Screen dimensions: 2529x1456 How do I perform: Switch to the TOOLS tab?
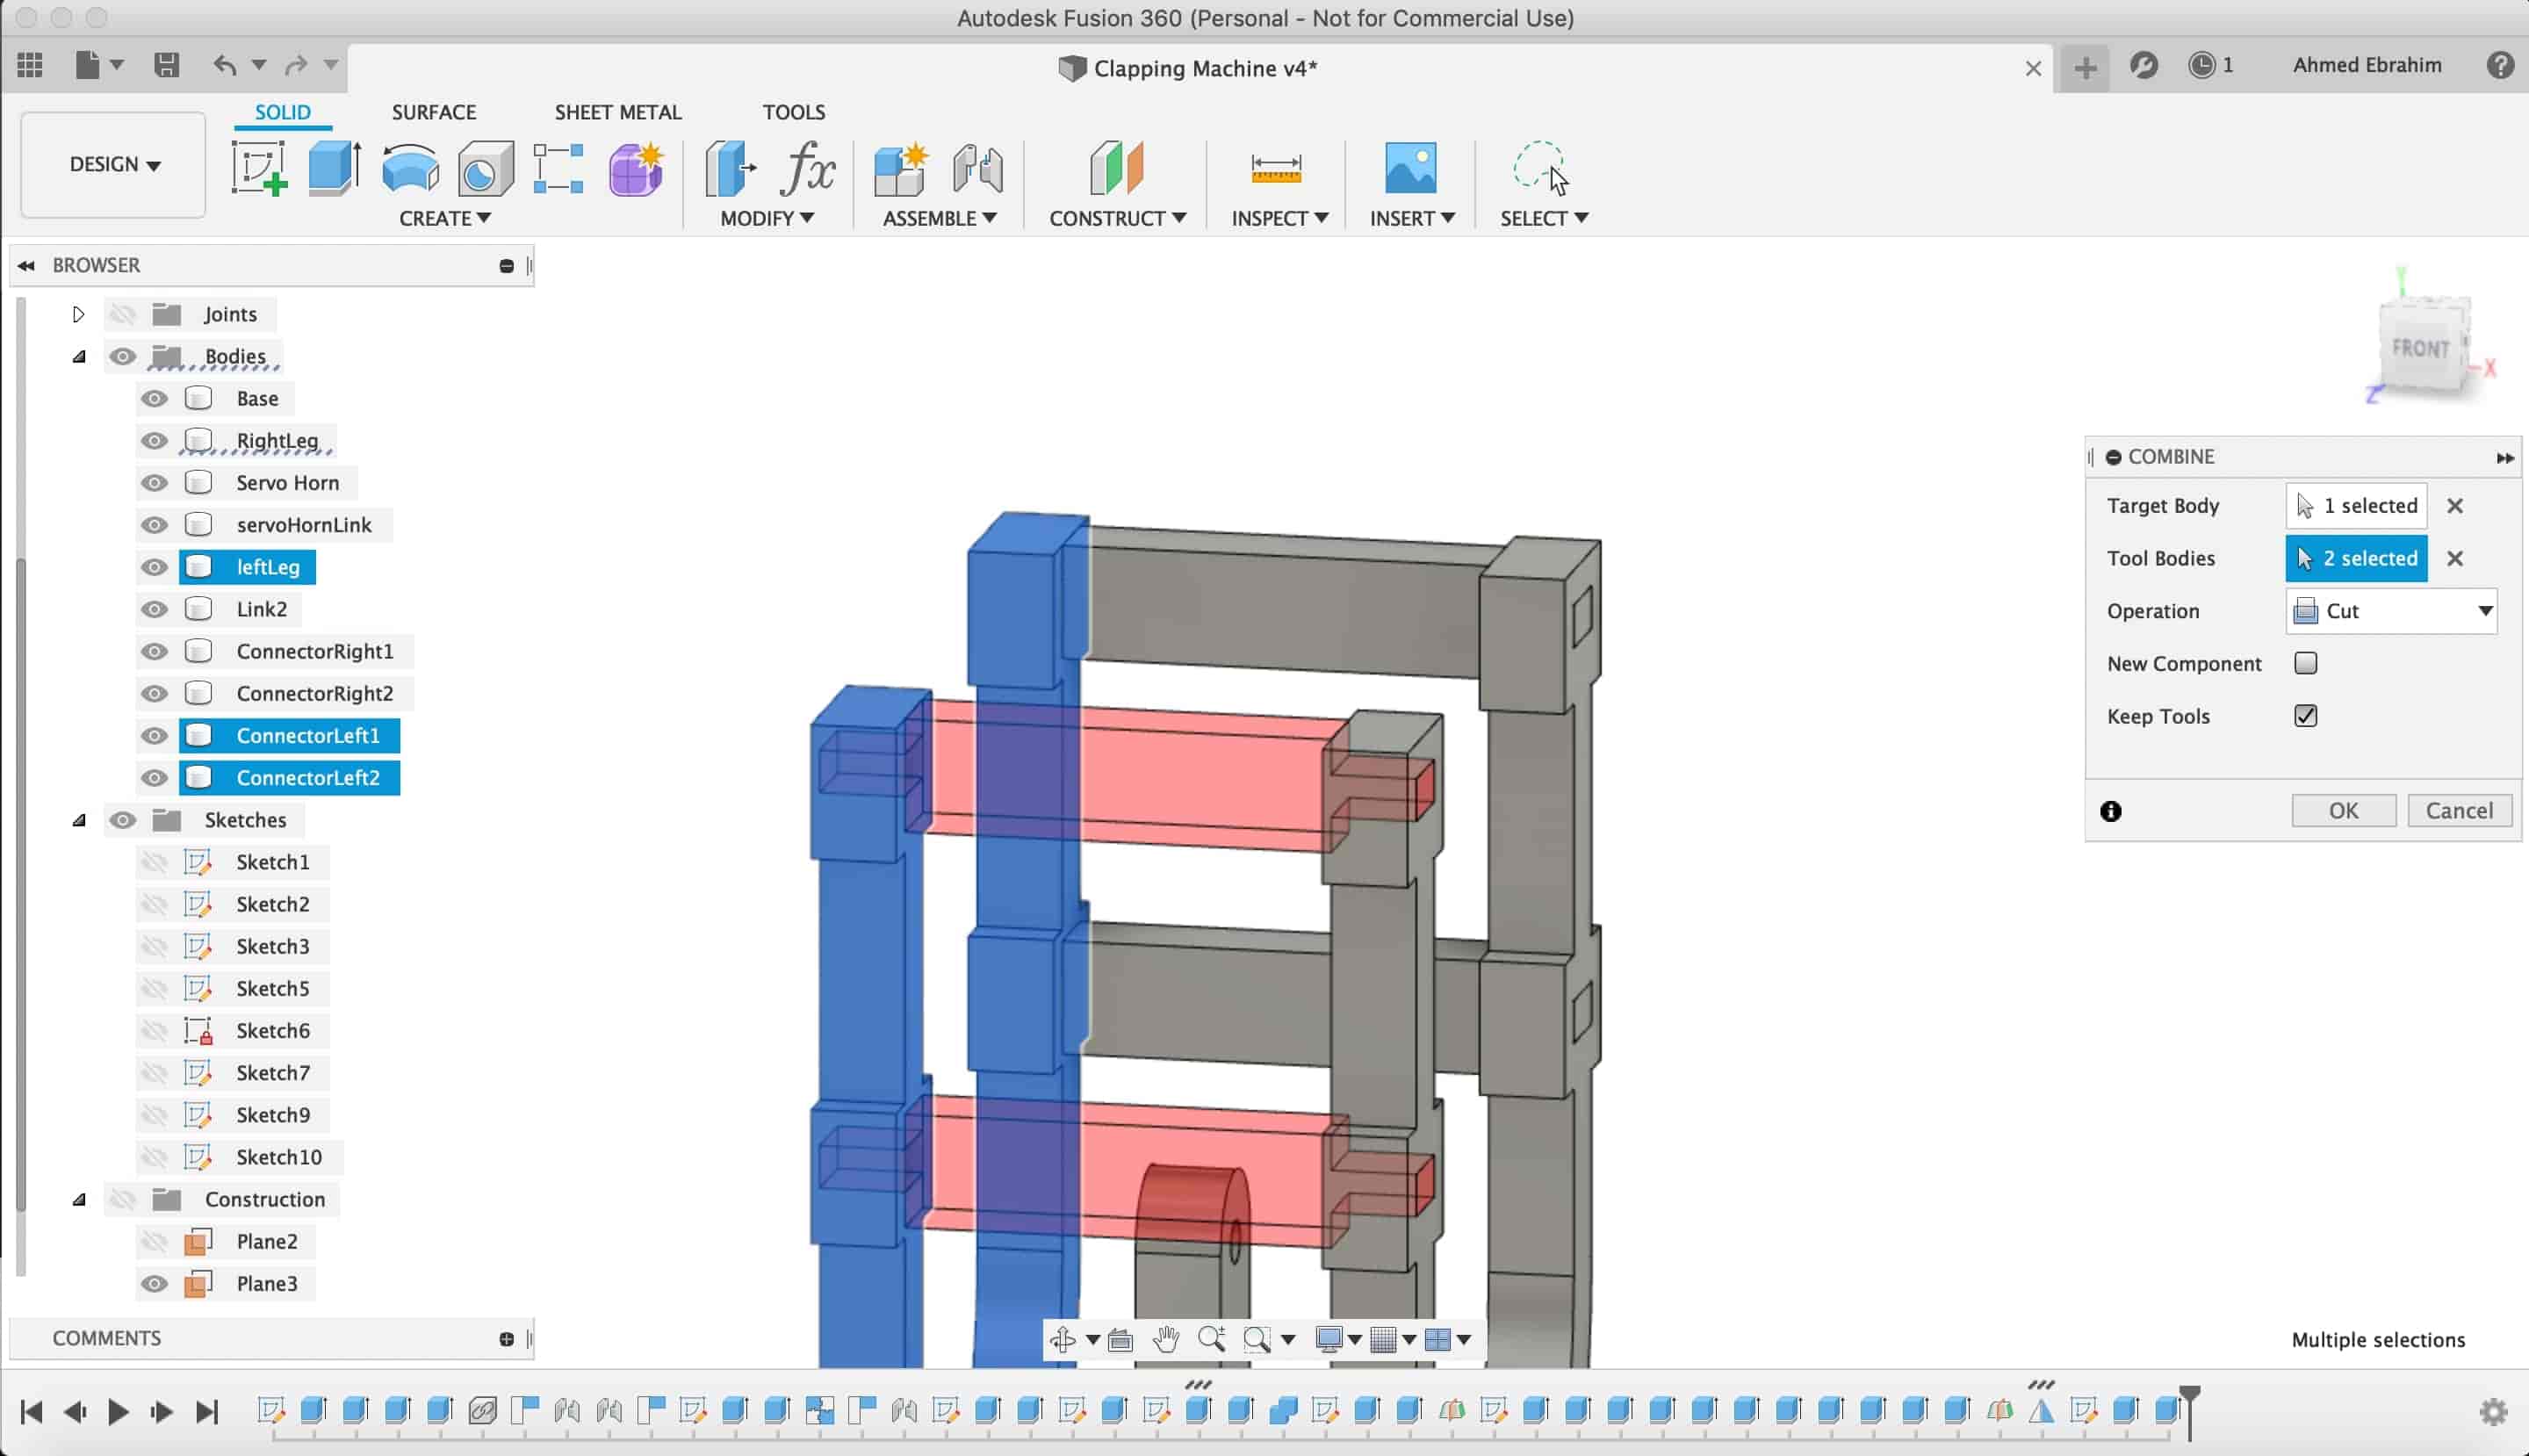coord(794,112)
